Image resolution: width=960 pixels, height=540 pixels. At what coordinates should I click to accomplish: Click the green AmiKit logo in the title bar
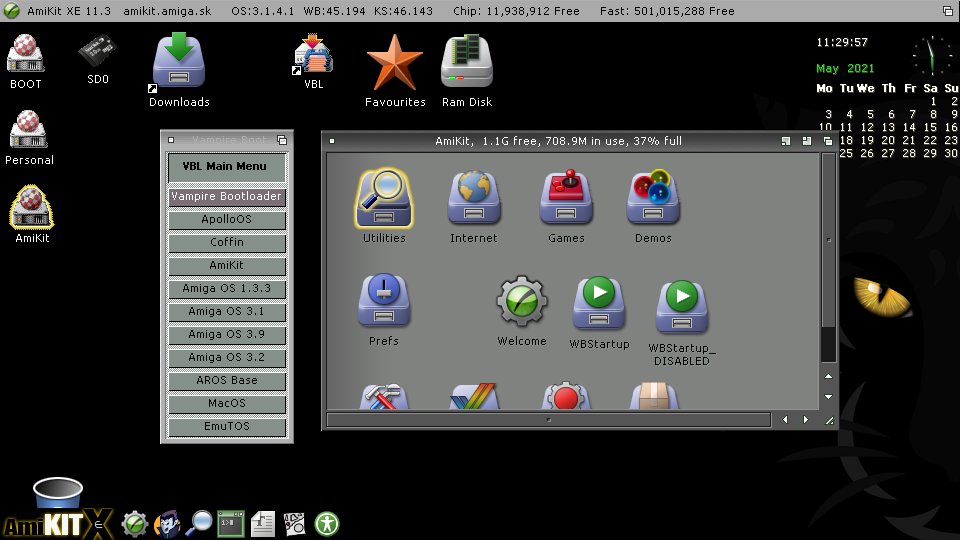(11, 10)
